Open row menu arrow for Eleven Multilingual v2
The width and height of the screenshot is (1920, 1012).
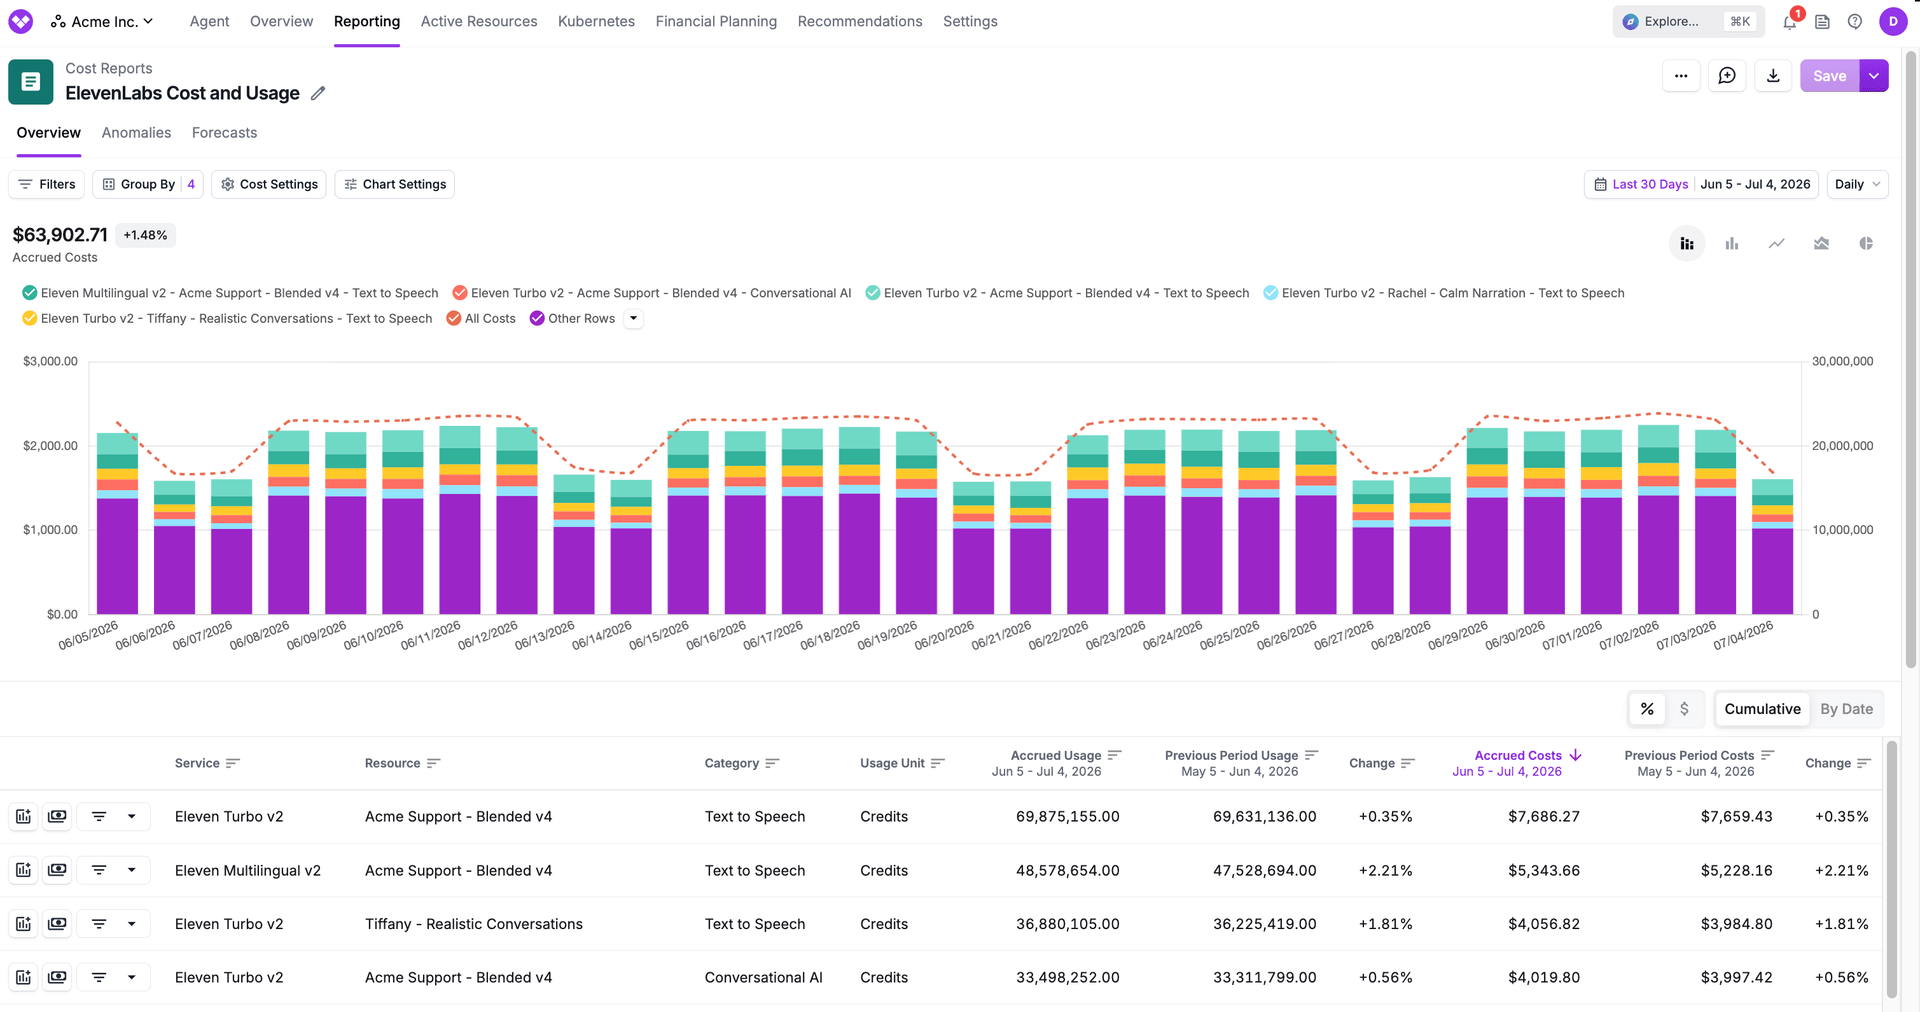tap(131, 870)
